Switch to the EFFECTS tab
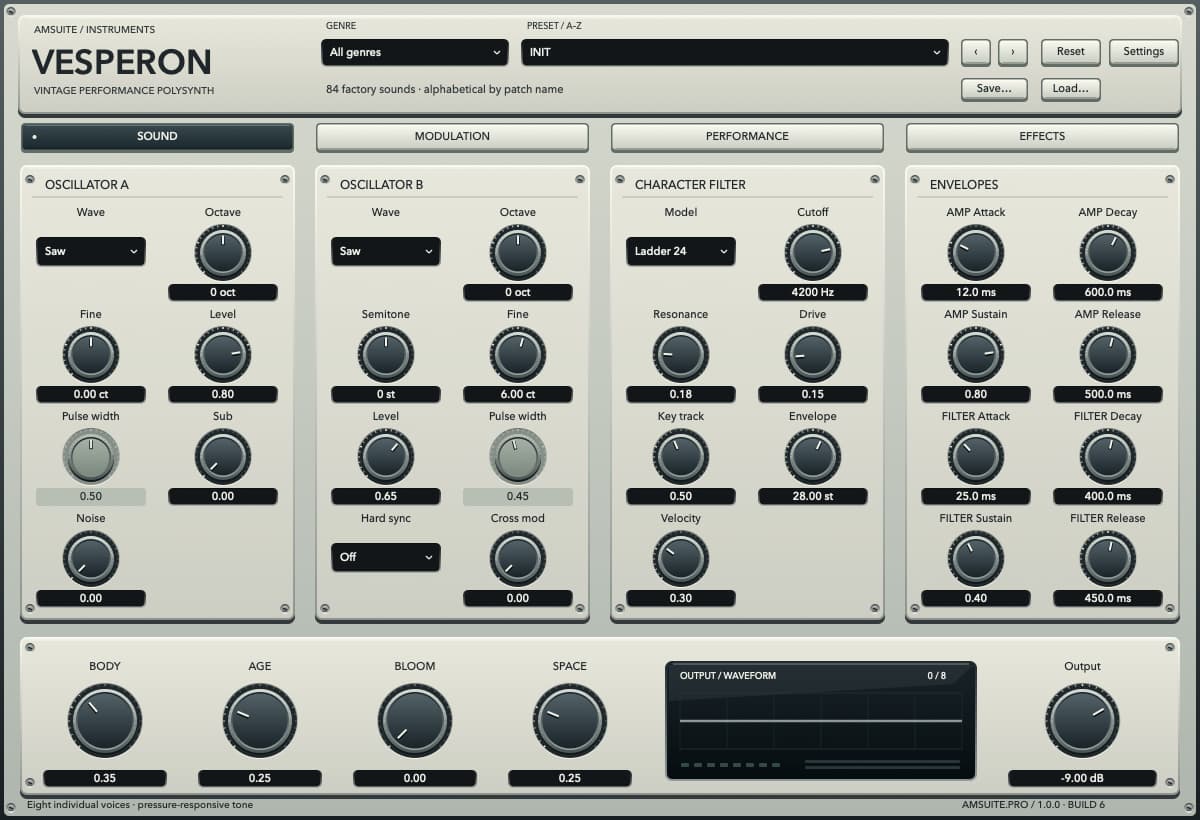This screenshot has width=1200, height=820. (1042, 137)
